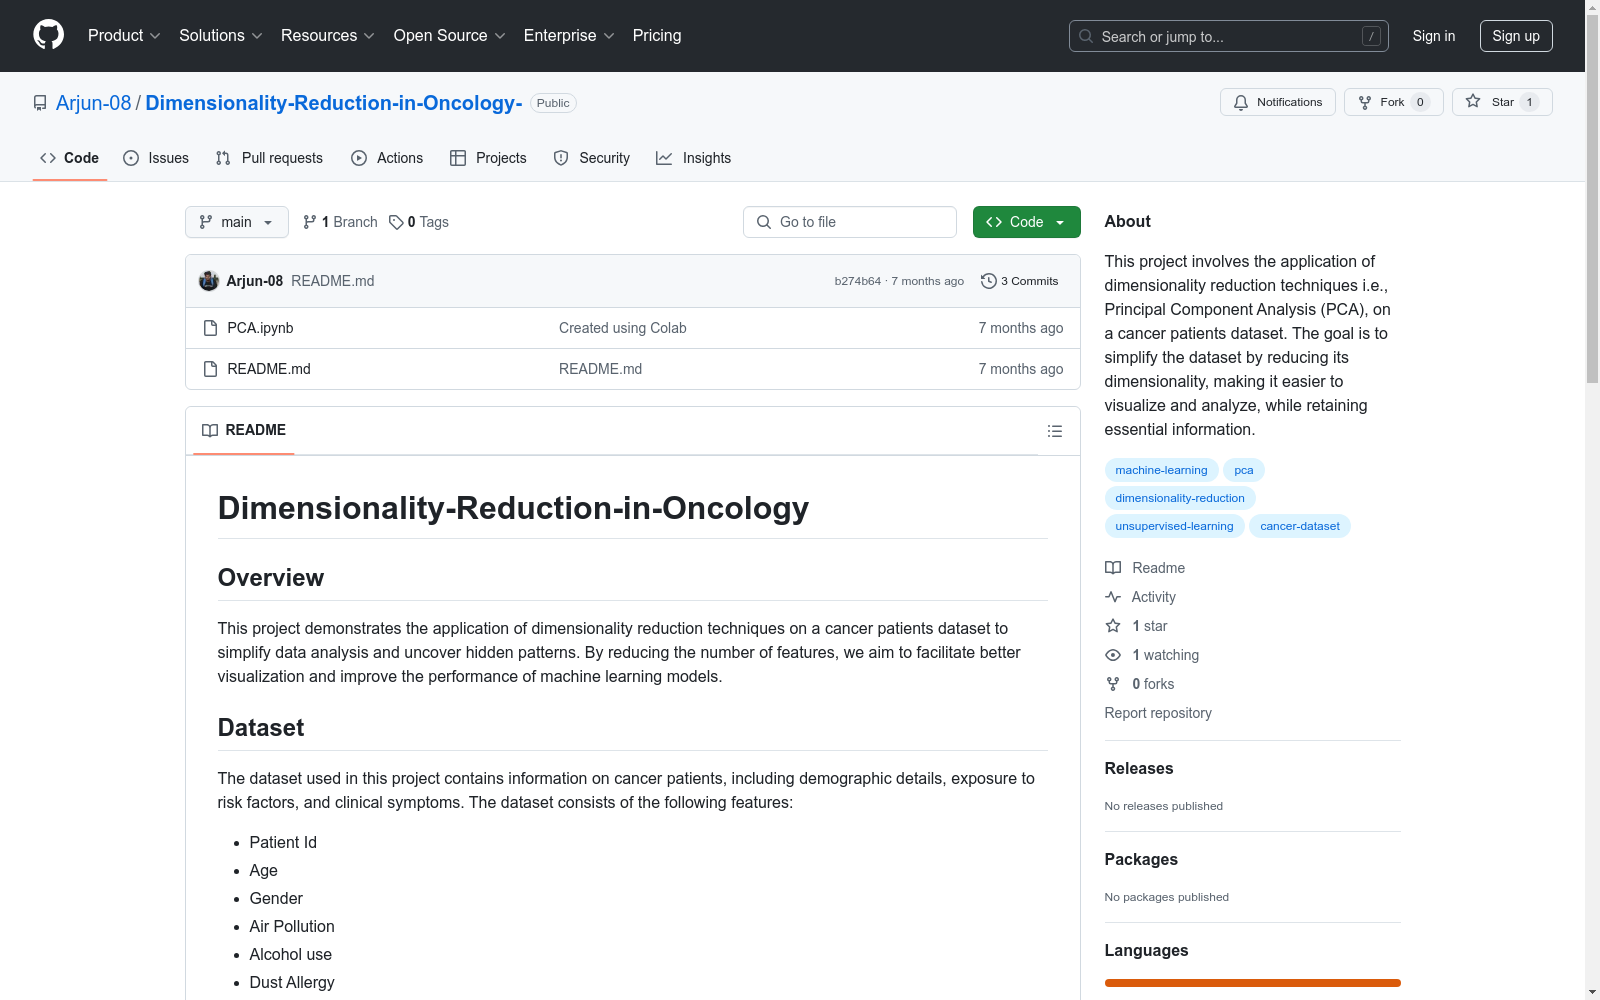
Task: Click the Sign up button
Action: (1516, 36)
